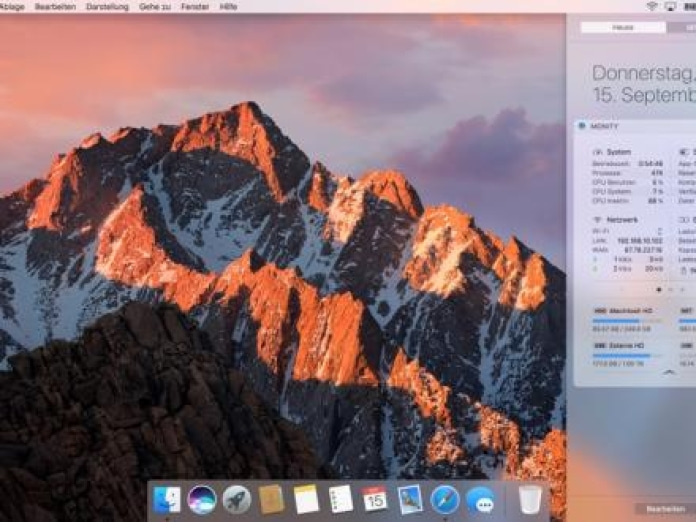Click the CPU System row in MONITY
The image size is (696, 522).
tap(628, 191)
